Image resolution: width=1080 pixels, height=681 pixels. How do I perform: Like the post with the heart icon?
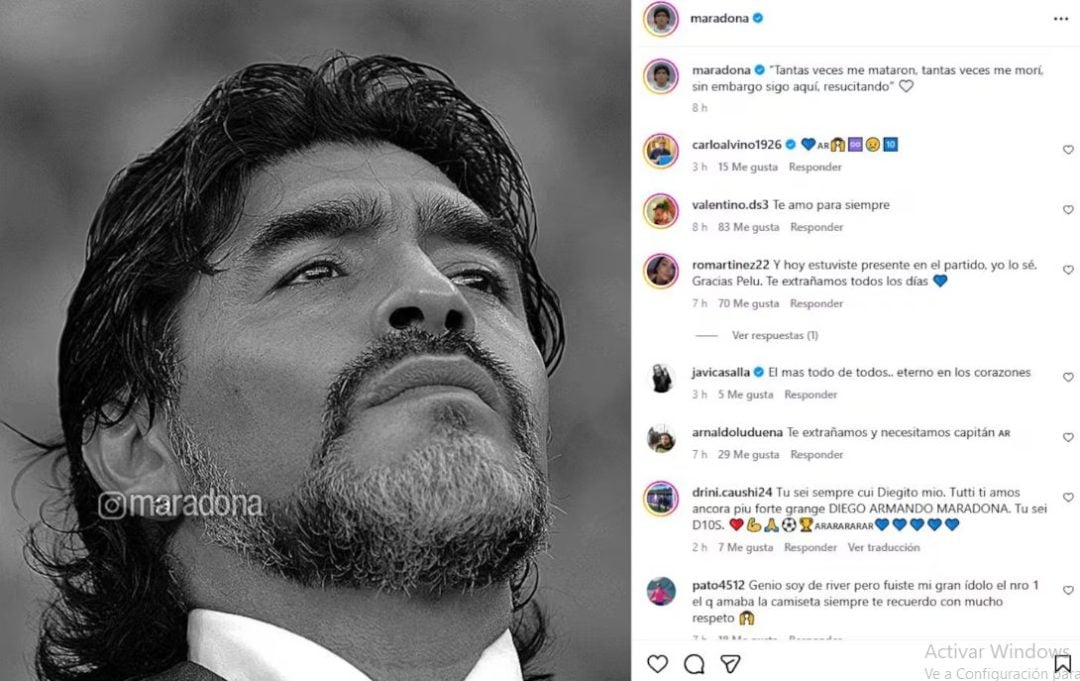657,664
